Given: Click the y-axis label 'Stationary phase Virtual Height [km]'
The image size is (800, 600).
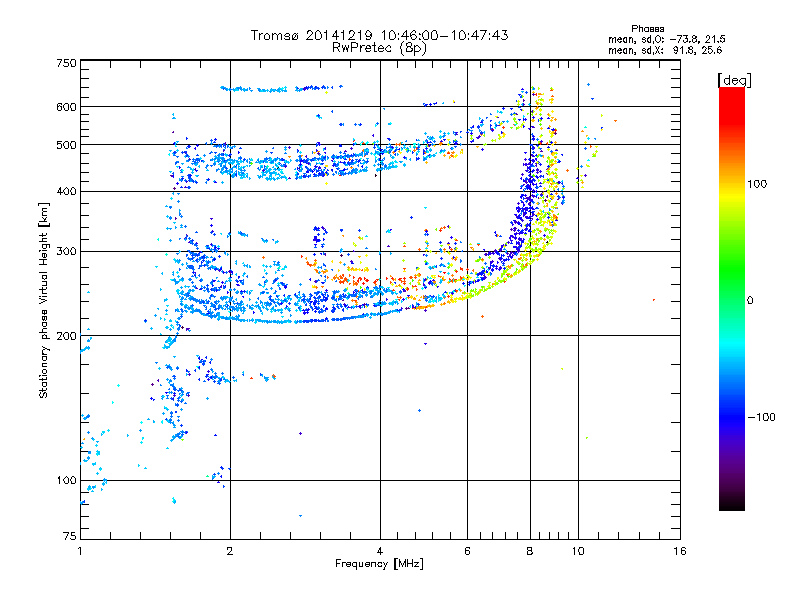Looking at the screenshot, I should coord(44,300).
